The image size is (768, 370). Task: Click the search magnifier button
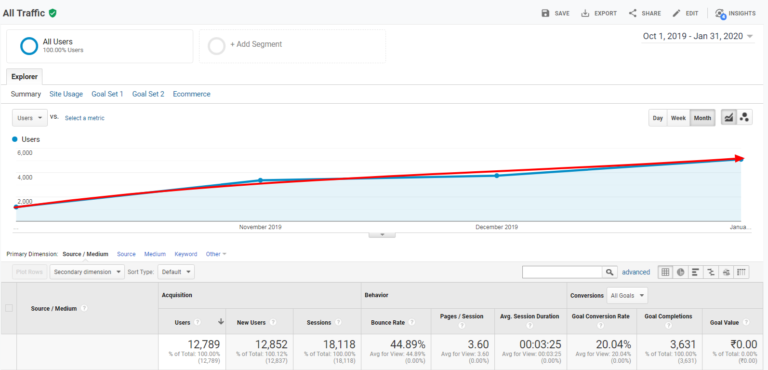point(609,272)
